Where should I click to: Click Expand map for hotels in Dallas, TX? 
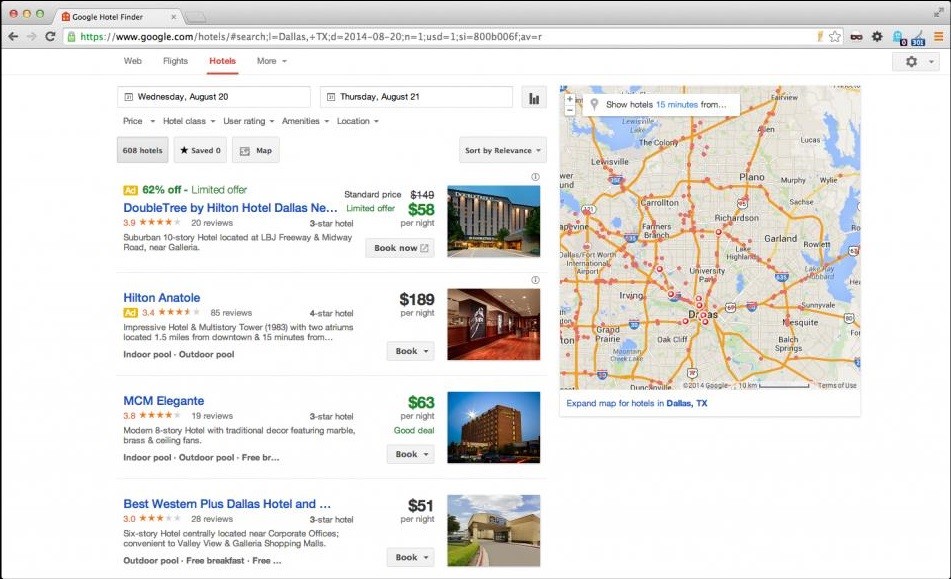click(637, 403)
